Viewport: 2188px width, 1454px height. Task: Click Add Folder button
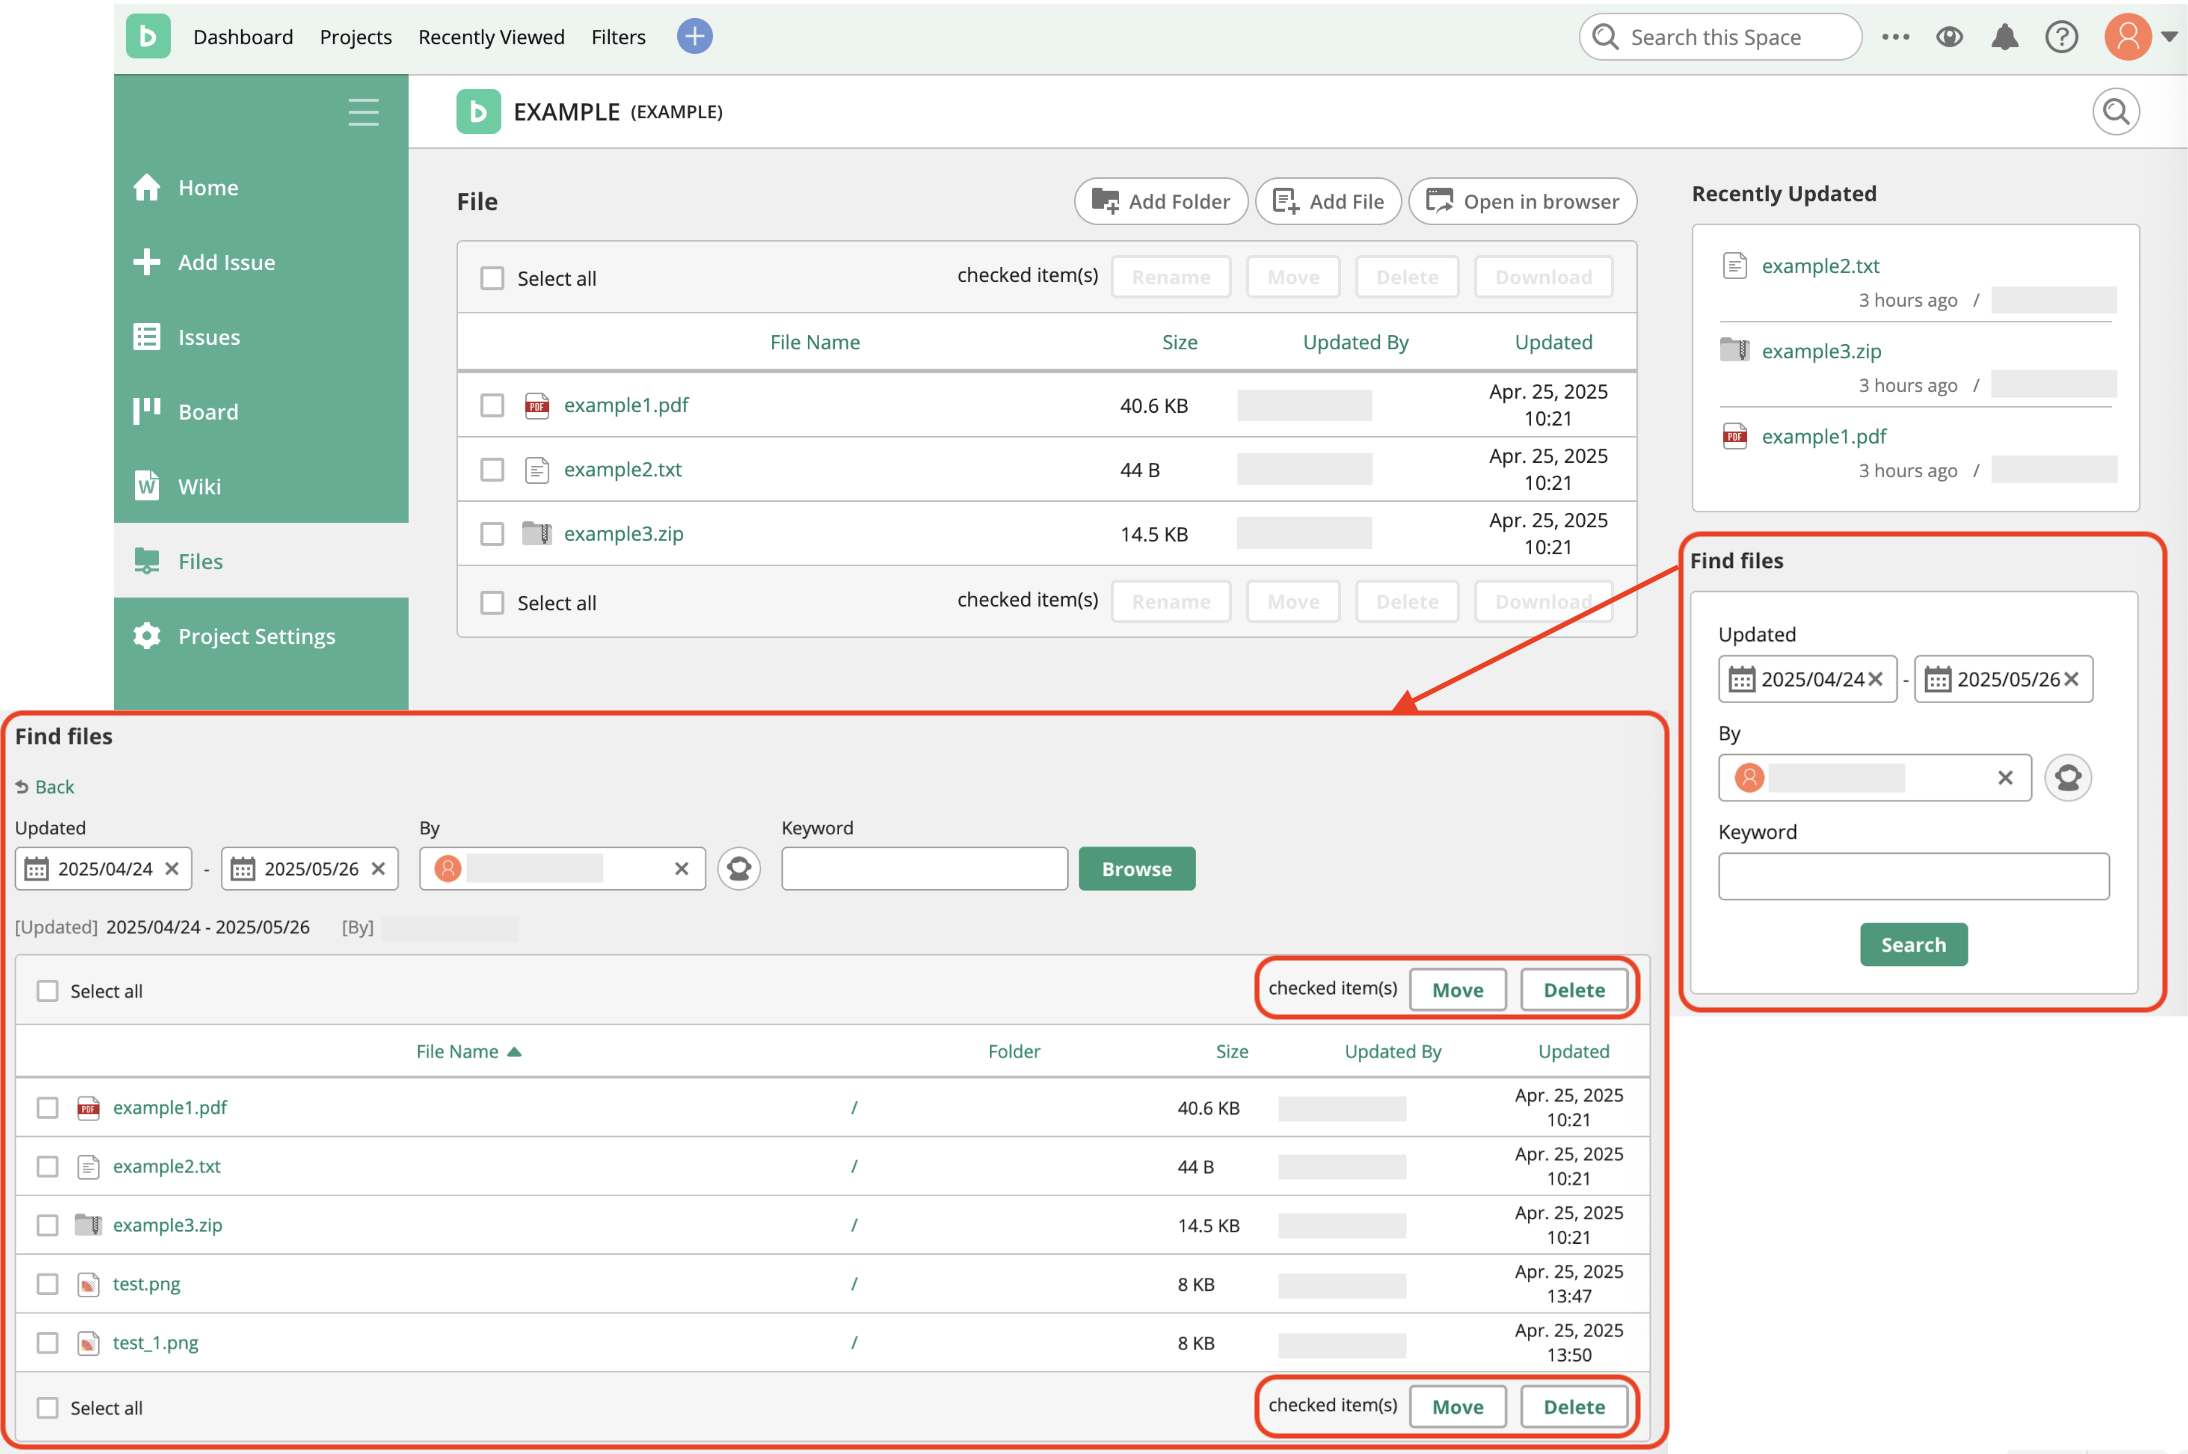[x=1160, y=201]
